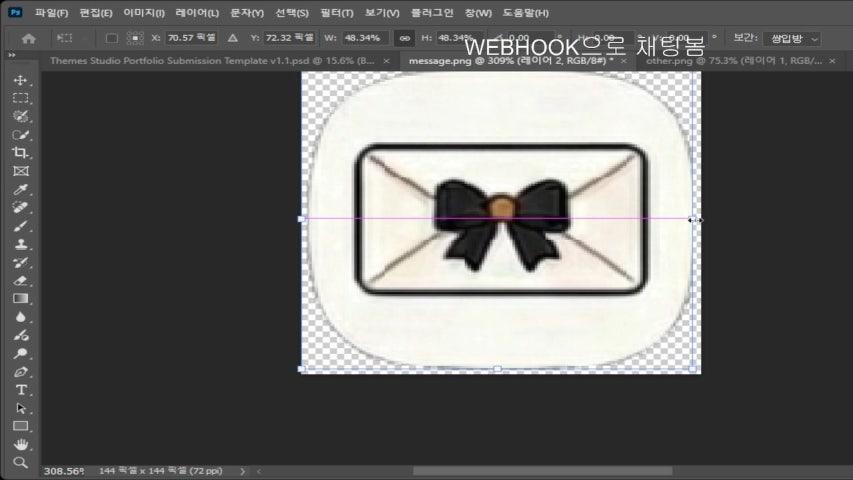
Task: Select the Path Selection tool
Action: [x=21, y=408]
